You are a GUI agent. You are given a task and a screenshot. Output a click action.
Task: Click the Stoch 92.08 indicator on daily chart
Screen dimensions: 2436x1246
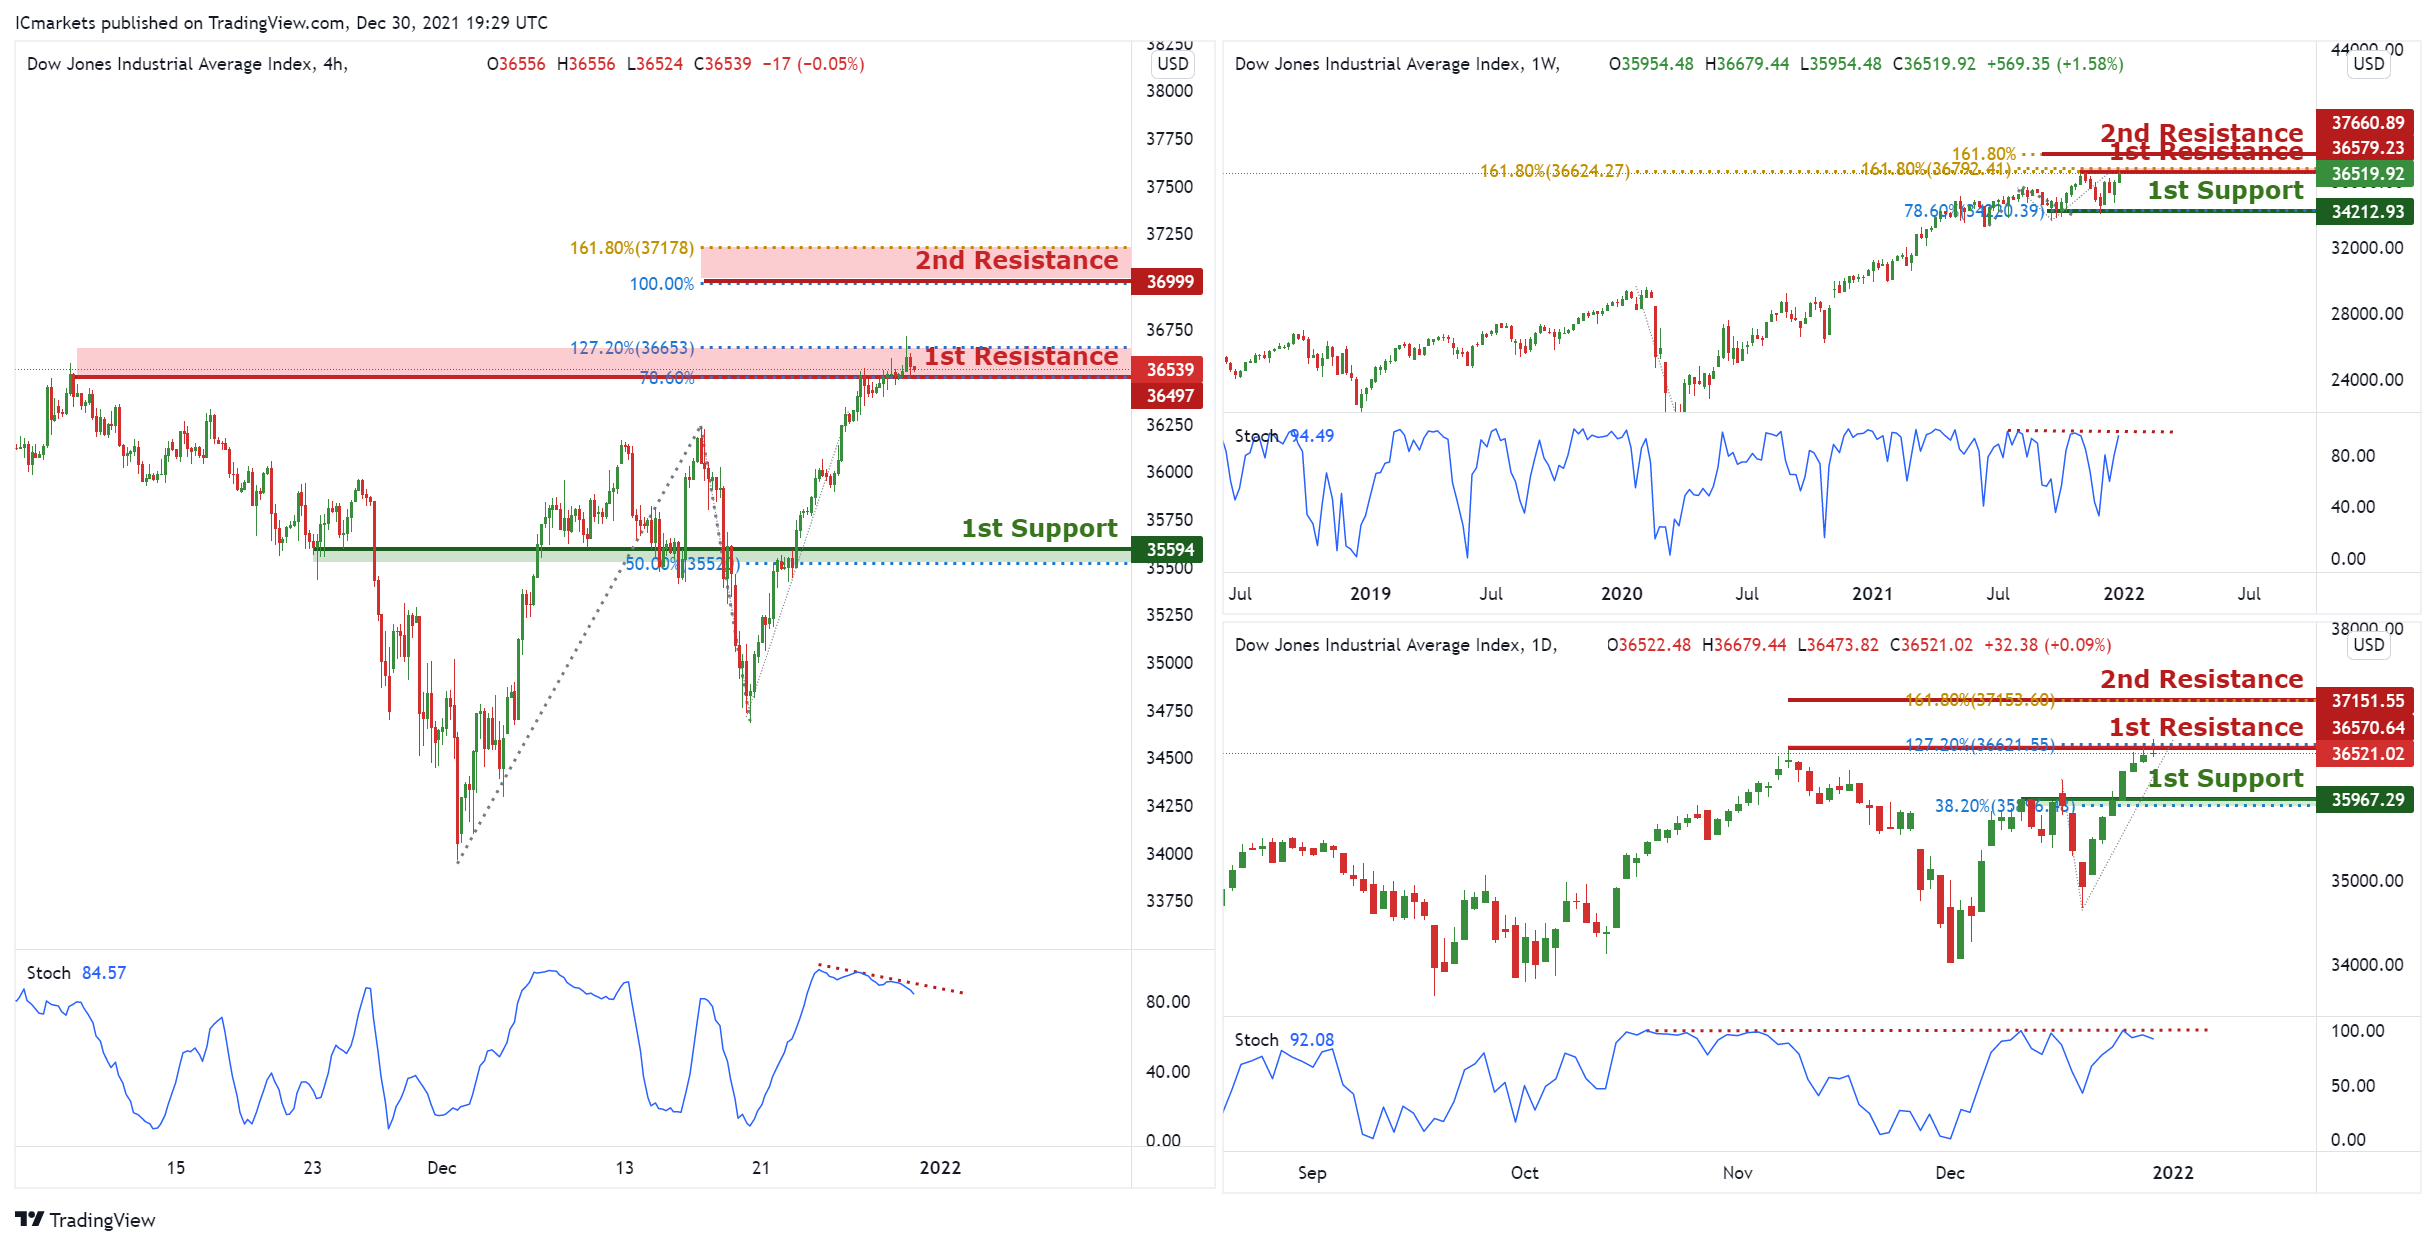(x=1284, y=1040)
